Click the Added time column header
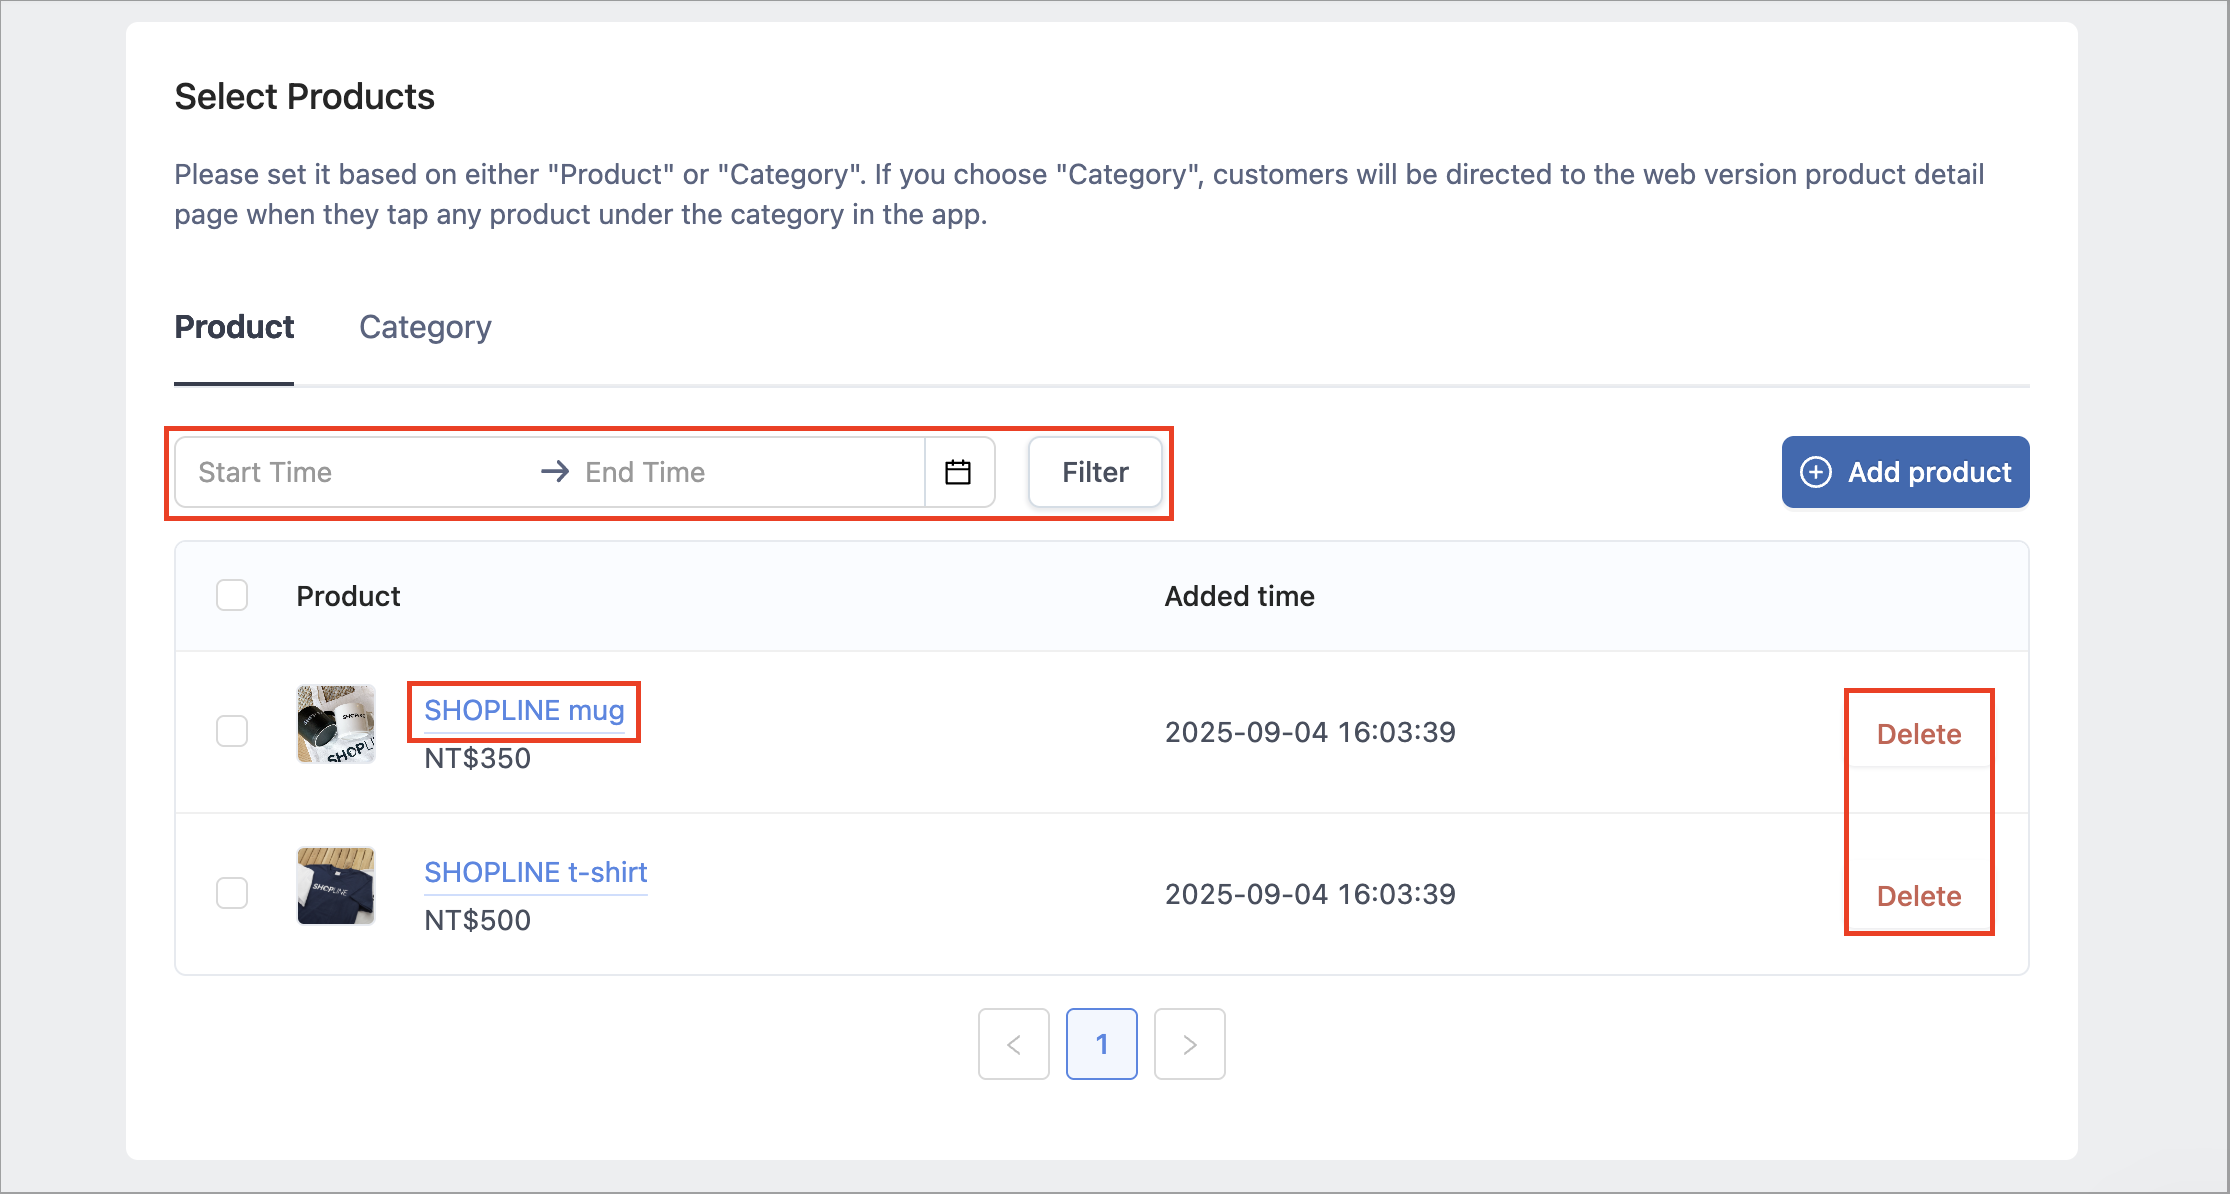This screenshot has width=2230, height=1194. point(1240,596)
